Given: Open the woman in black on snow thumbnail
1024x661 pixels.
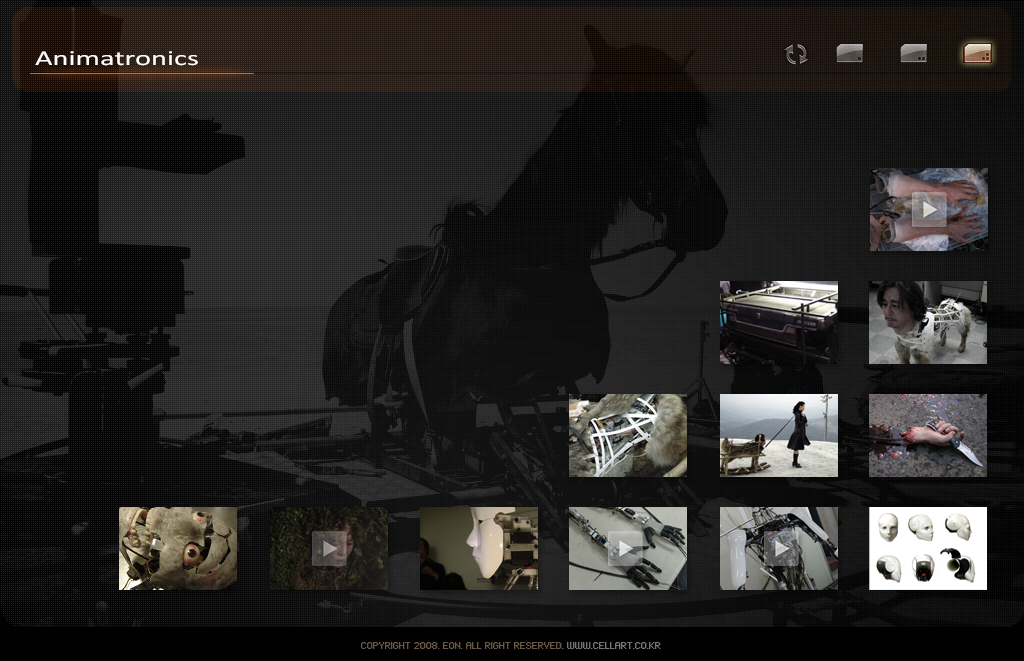Looking at the screenshot, I should click(778, 435).
